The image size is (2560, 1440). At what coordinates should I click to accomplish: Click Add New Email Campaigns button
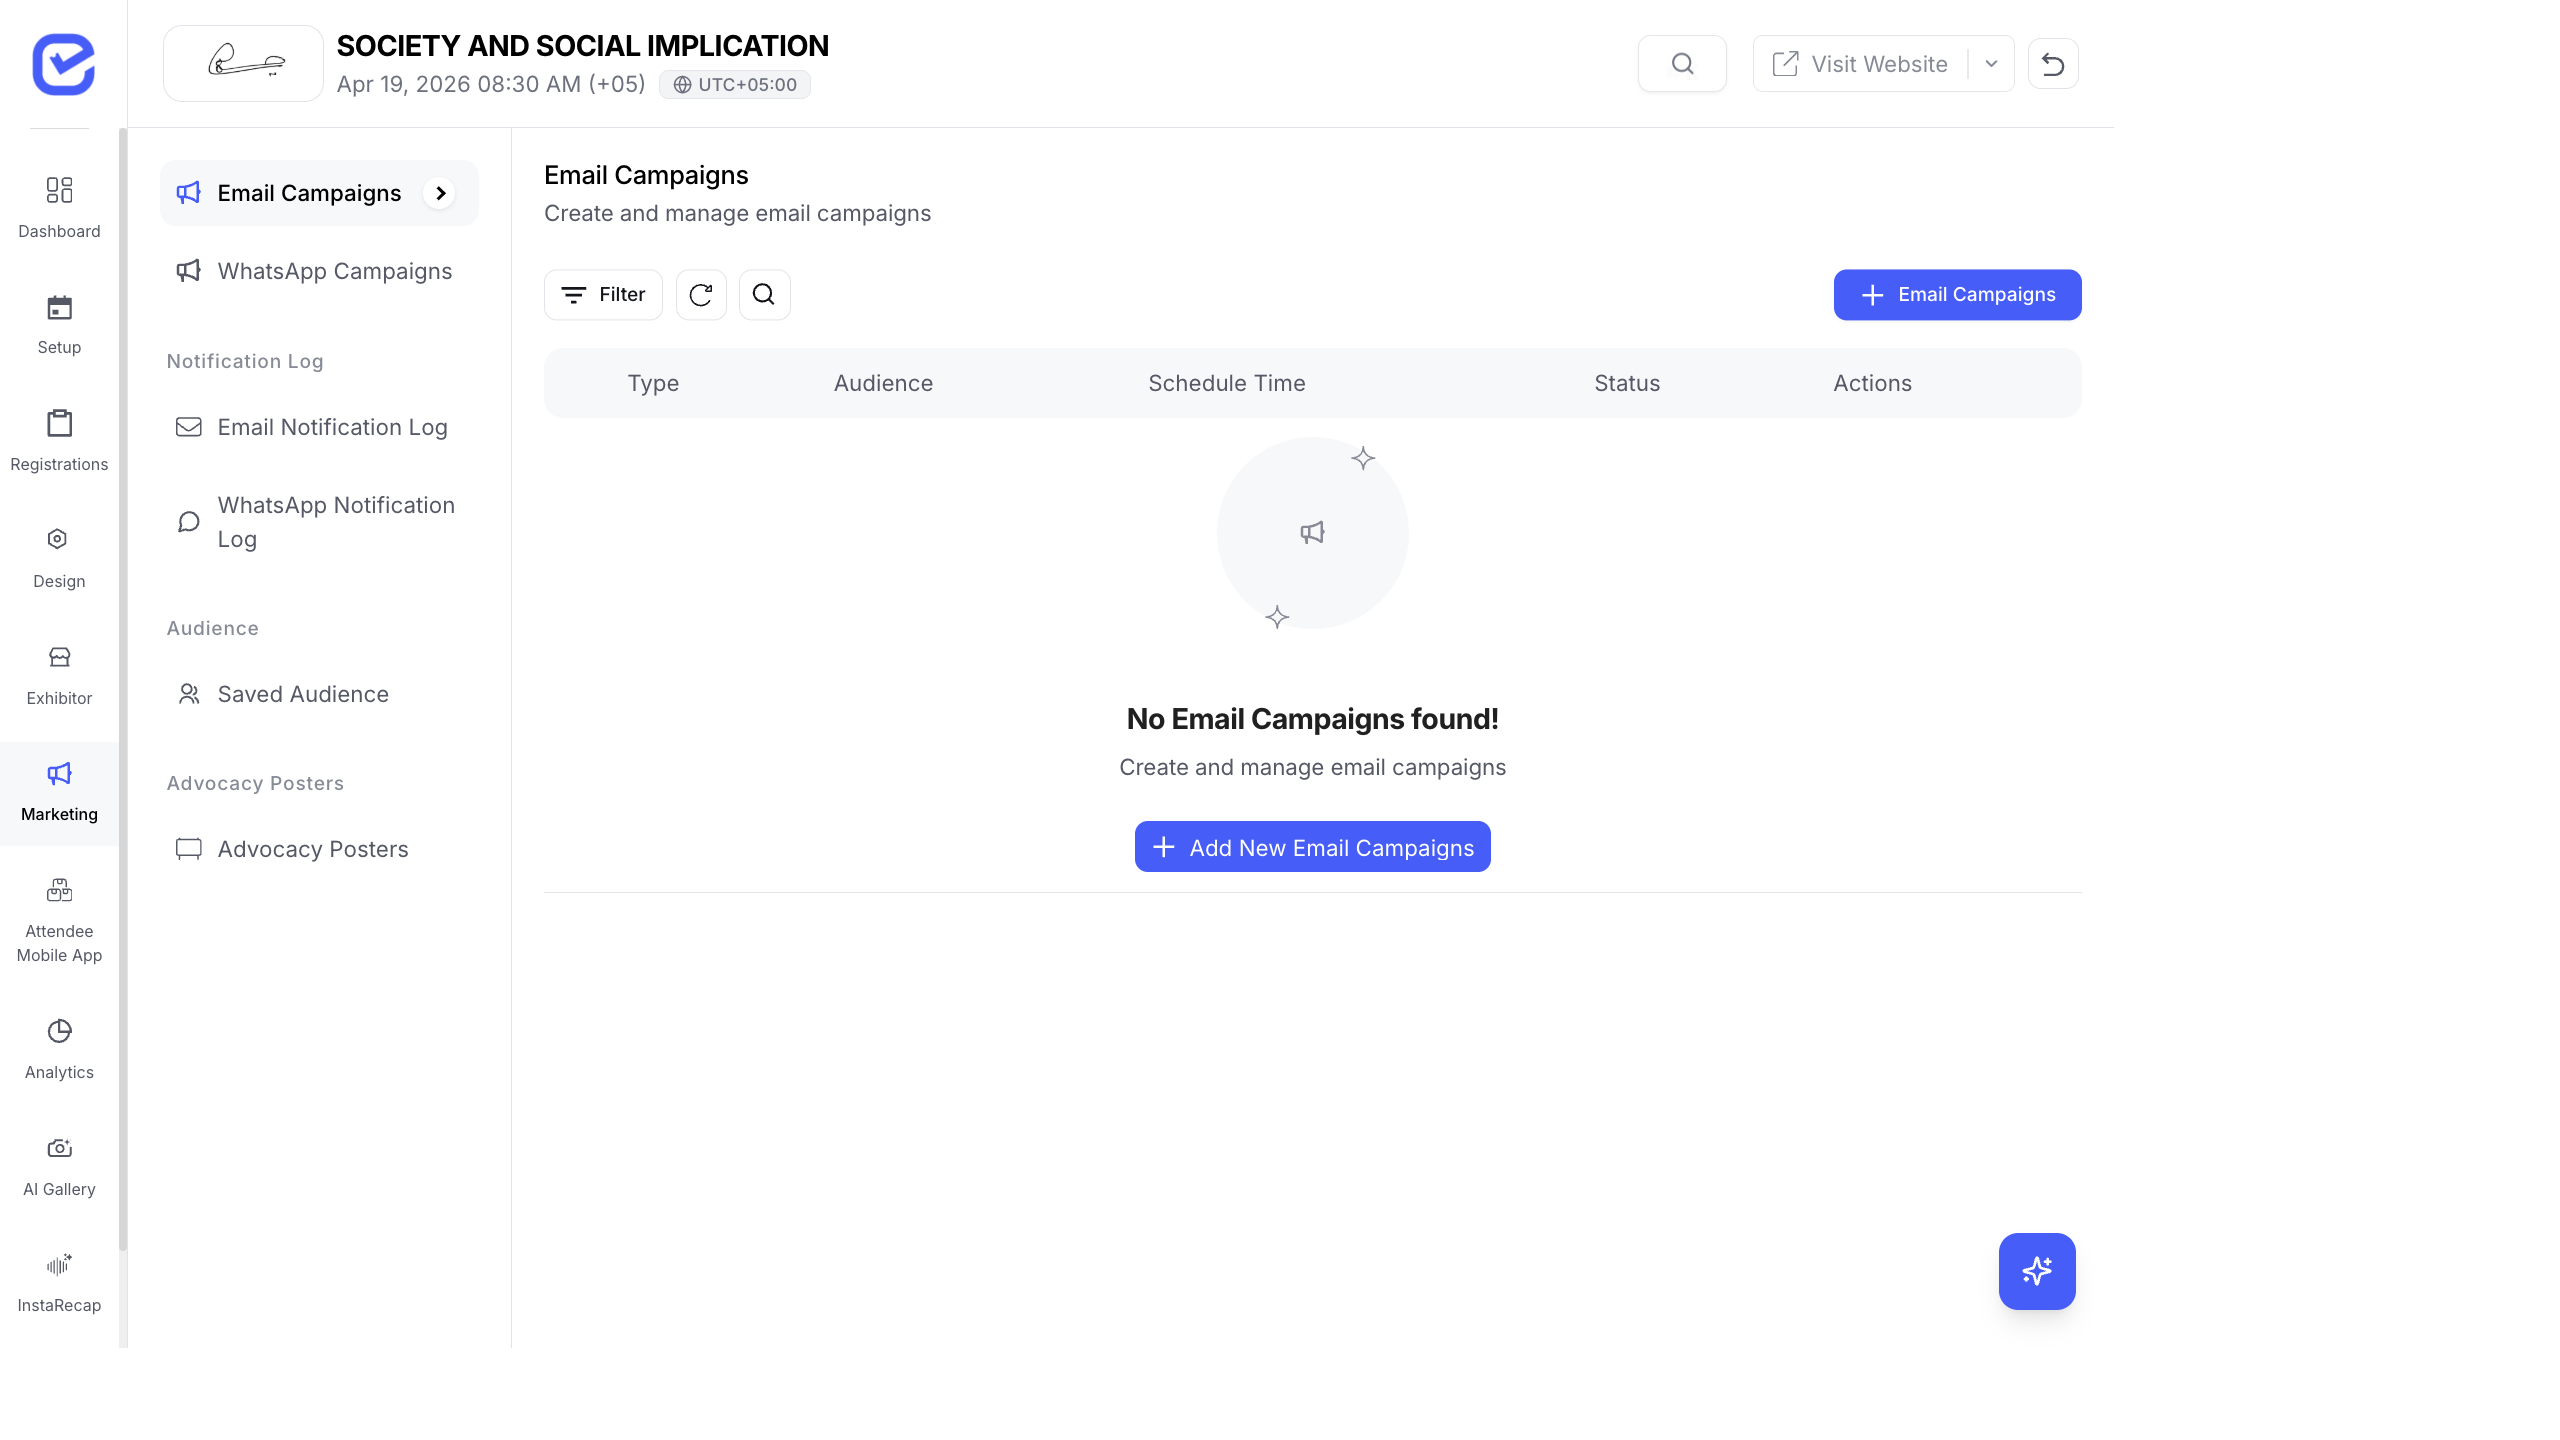(x=1312, y=847)
